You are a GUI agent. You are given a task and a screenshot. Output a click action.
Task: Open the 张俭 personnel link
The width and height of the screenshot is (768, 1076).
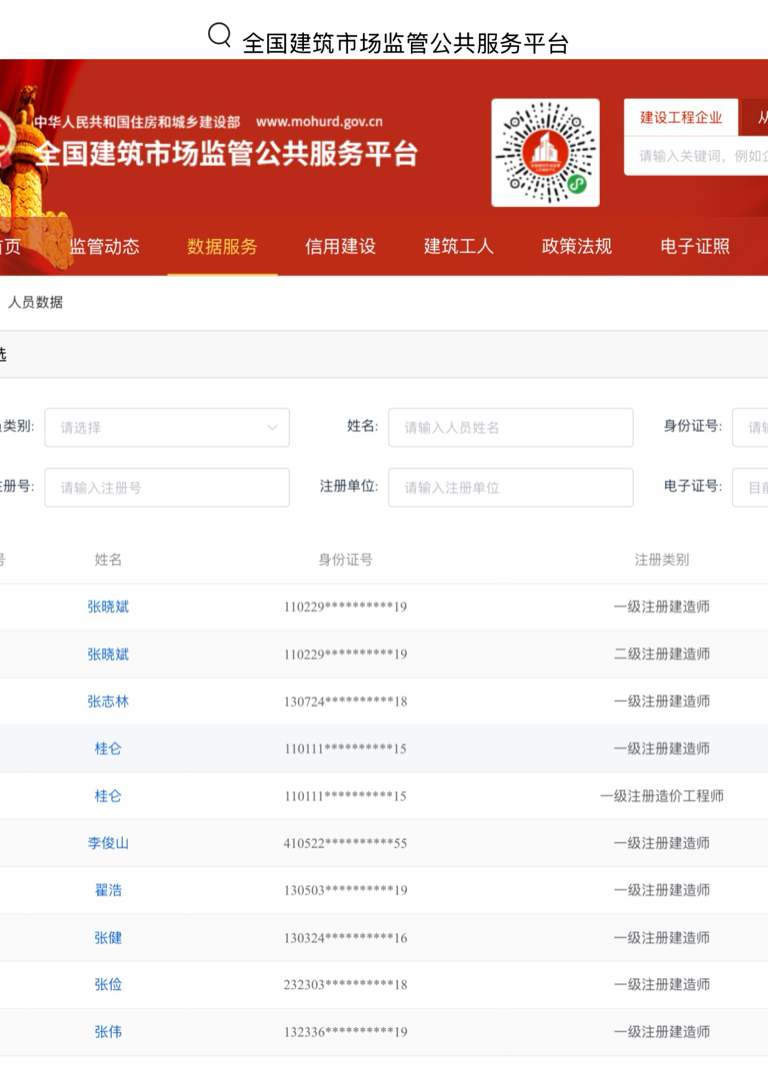(x=108, y=984)
